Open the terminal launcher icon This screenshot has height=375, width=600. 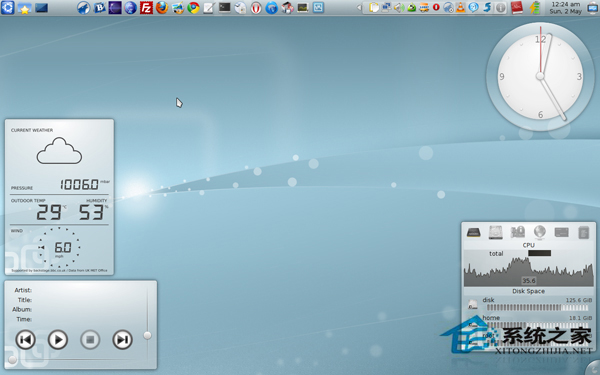click(225, 7)
